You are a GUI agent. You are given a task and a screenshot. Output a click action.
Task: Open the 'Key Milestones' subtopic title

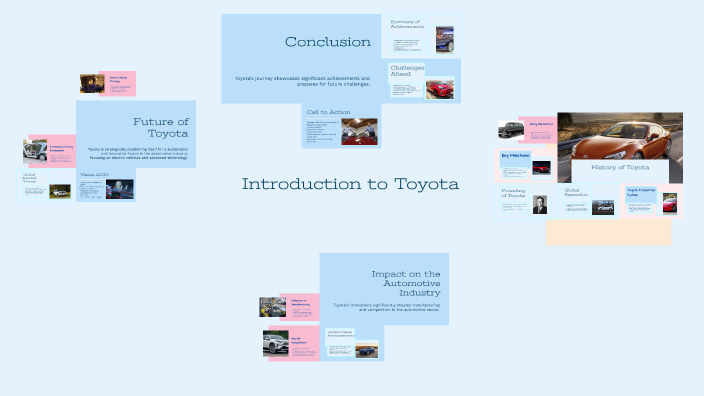click(515, 156)
